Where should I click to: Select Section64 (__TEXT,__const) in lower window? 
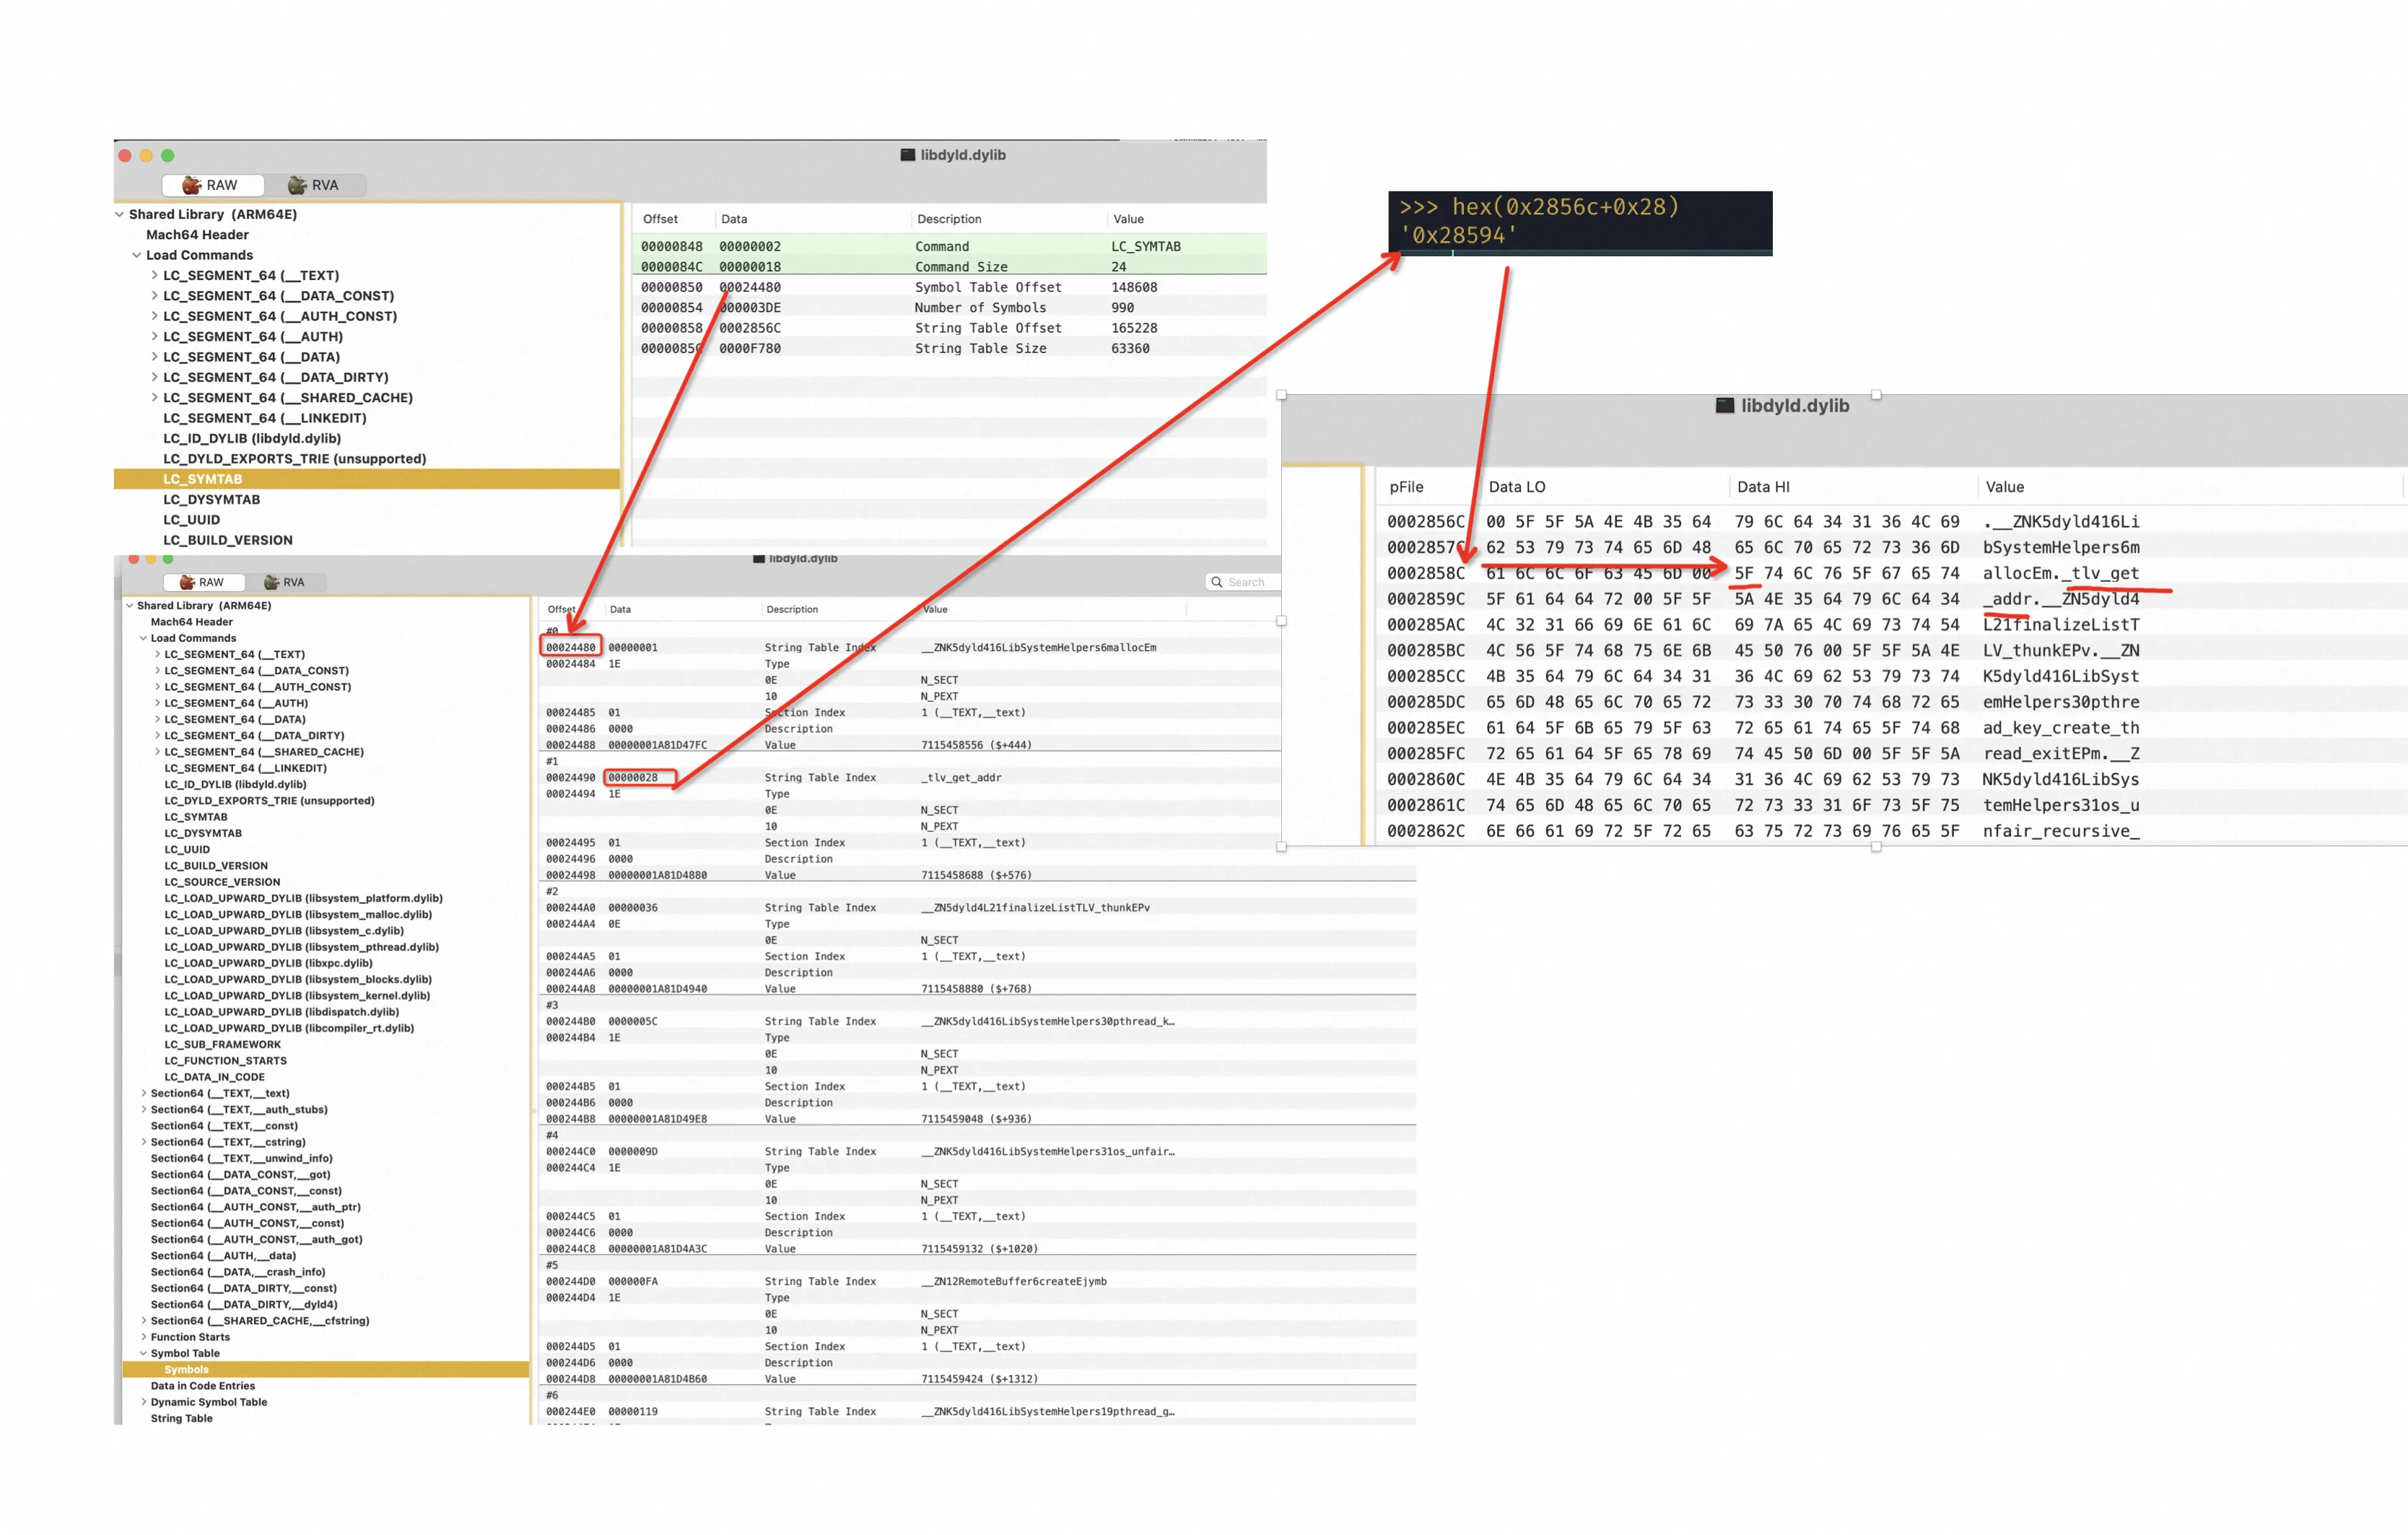point(224,1126)
